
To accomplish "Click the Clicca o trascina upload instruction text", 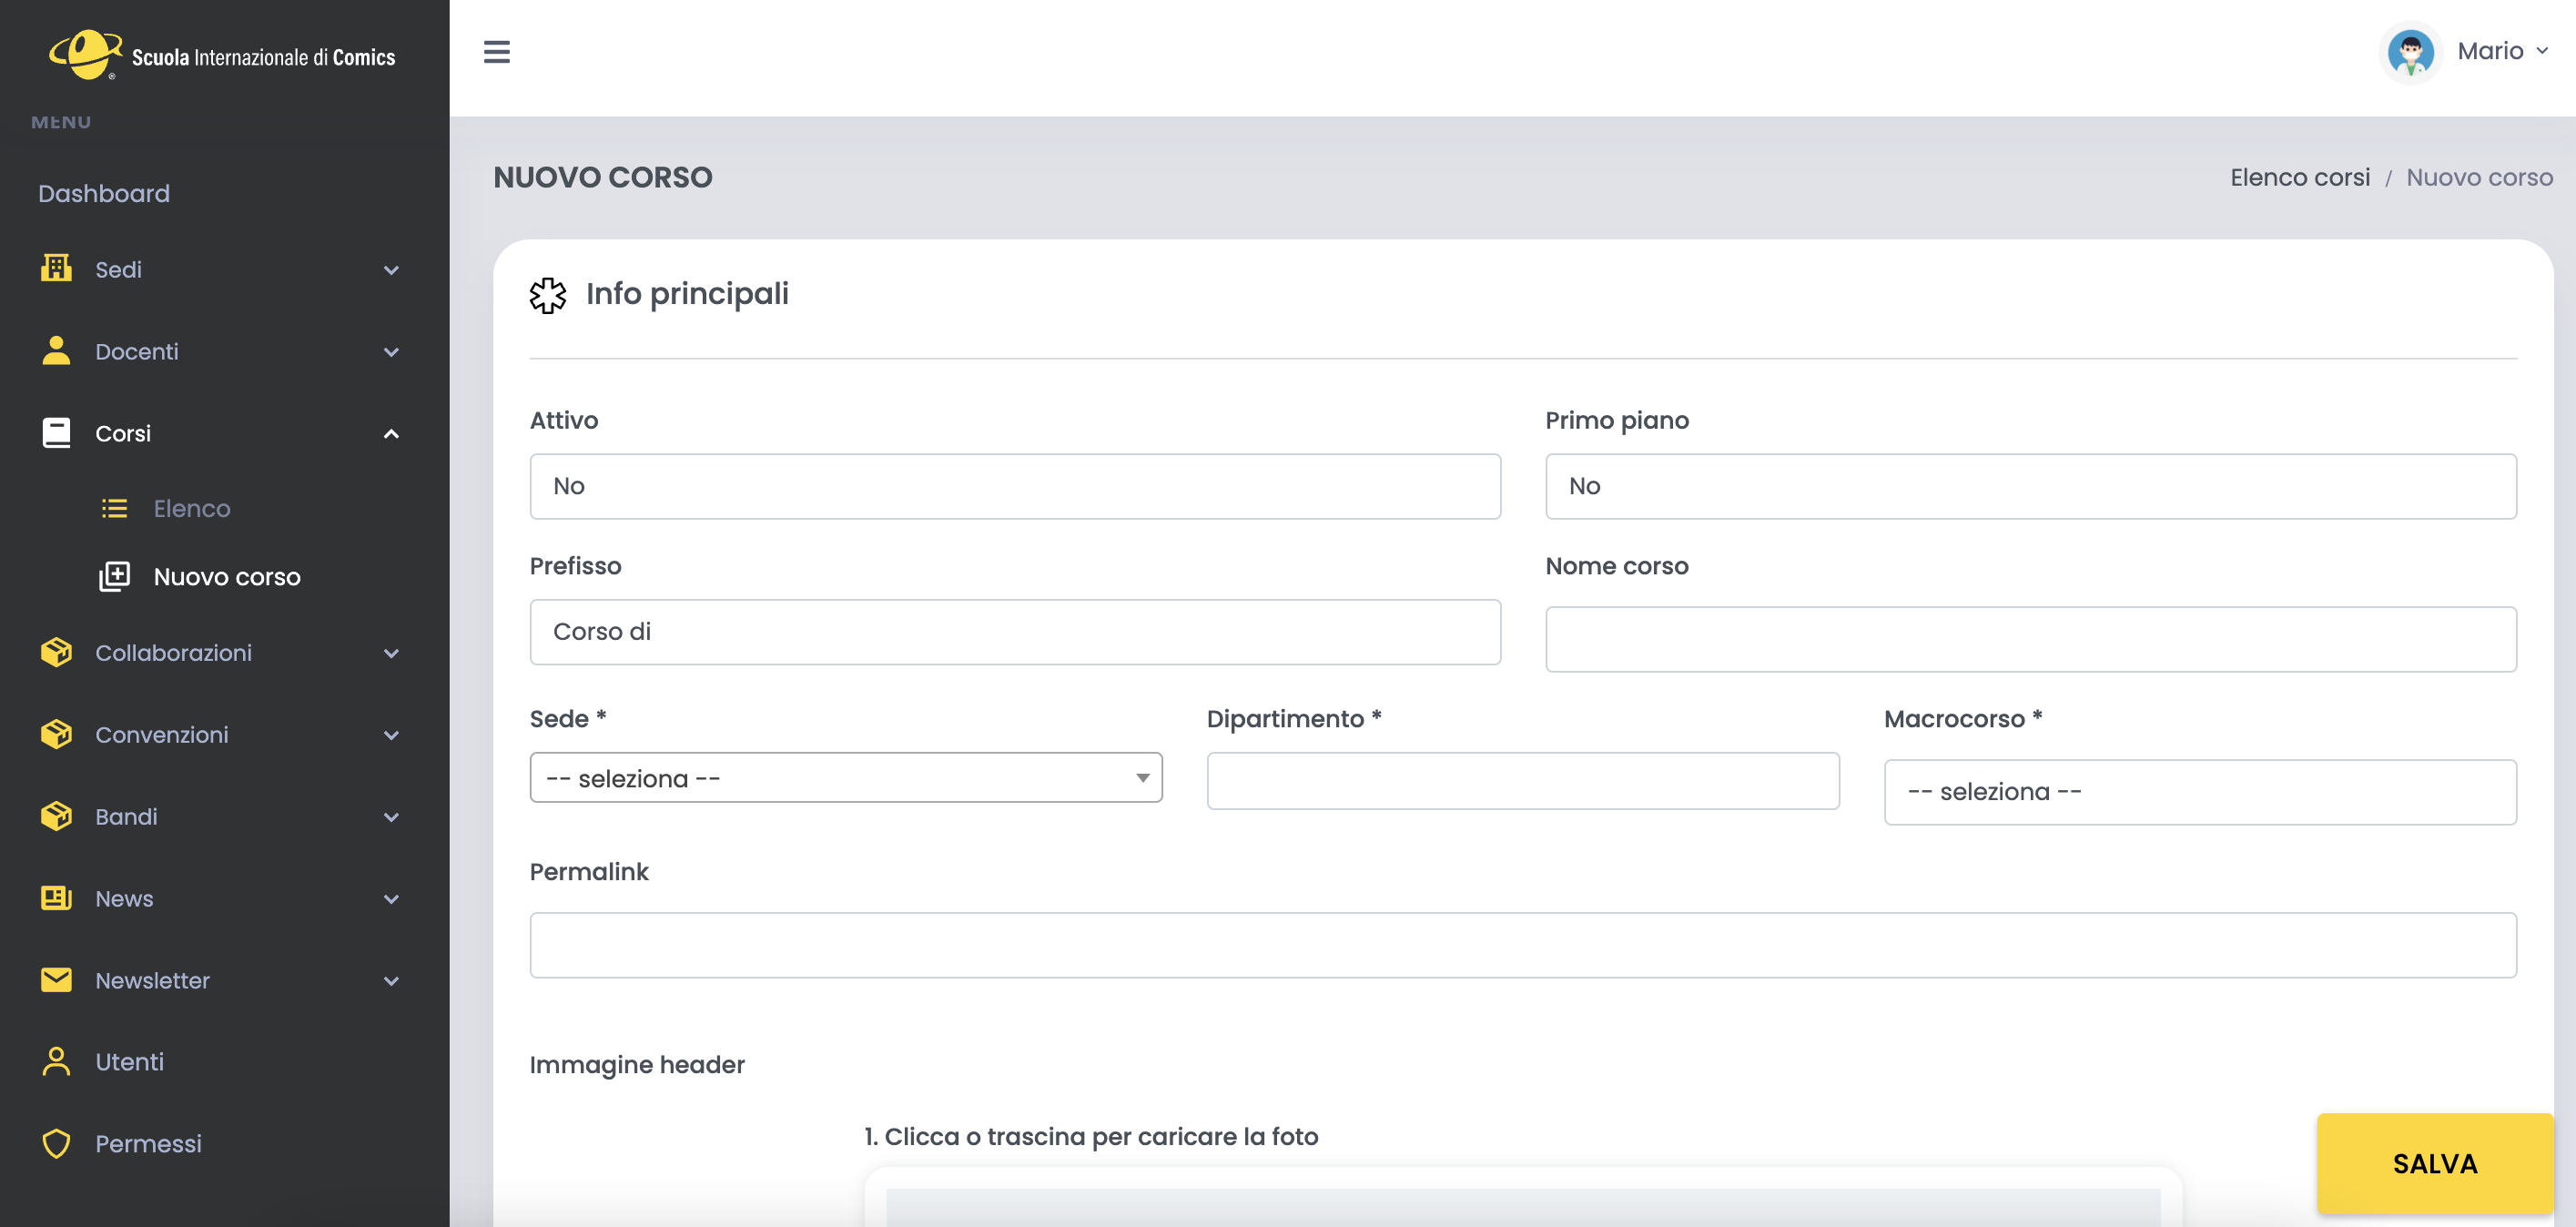I will (1091, 1136).
